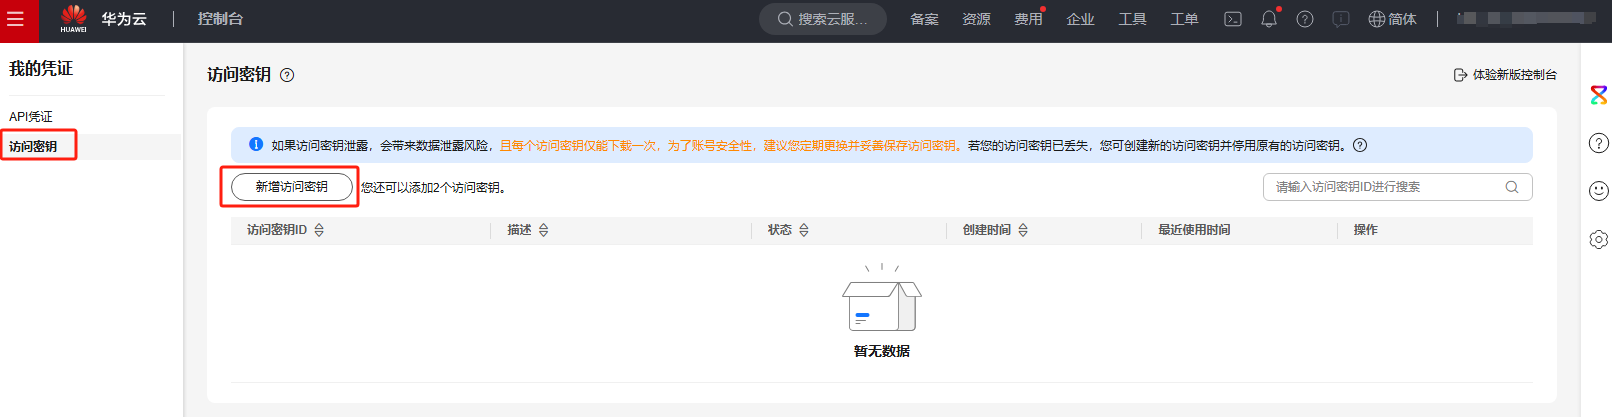Open the CloudShell terminal icon
The width and height of the screenshot is (1612, 417).
coord(1233,19)
